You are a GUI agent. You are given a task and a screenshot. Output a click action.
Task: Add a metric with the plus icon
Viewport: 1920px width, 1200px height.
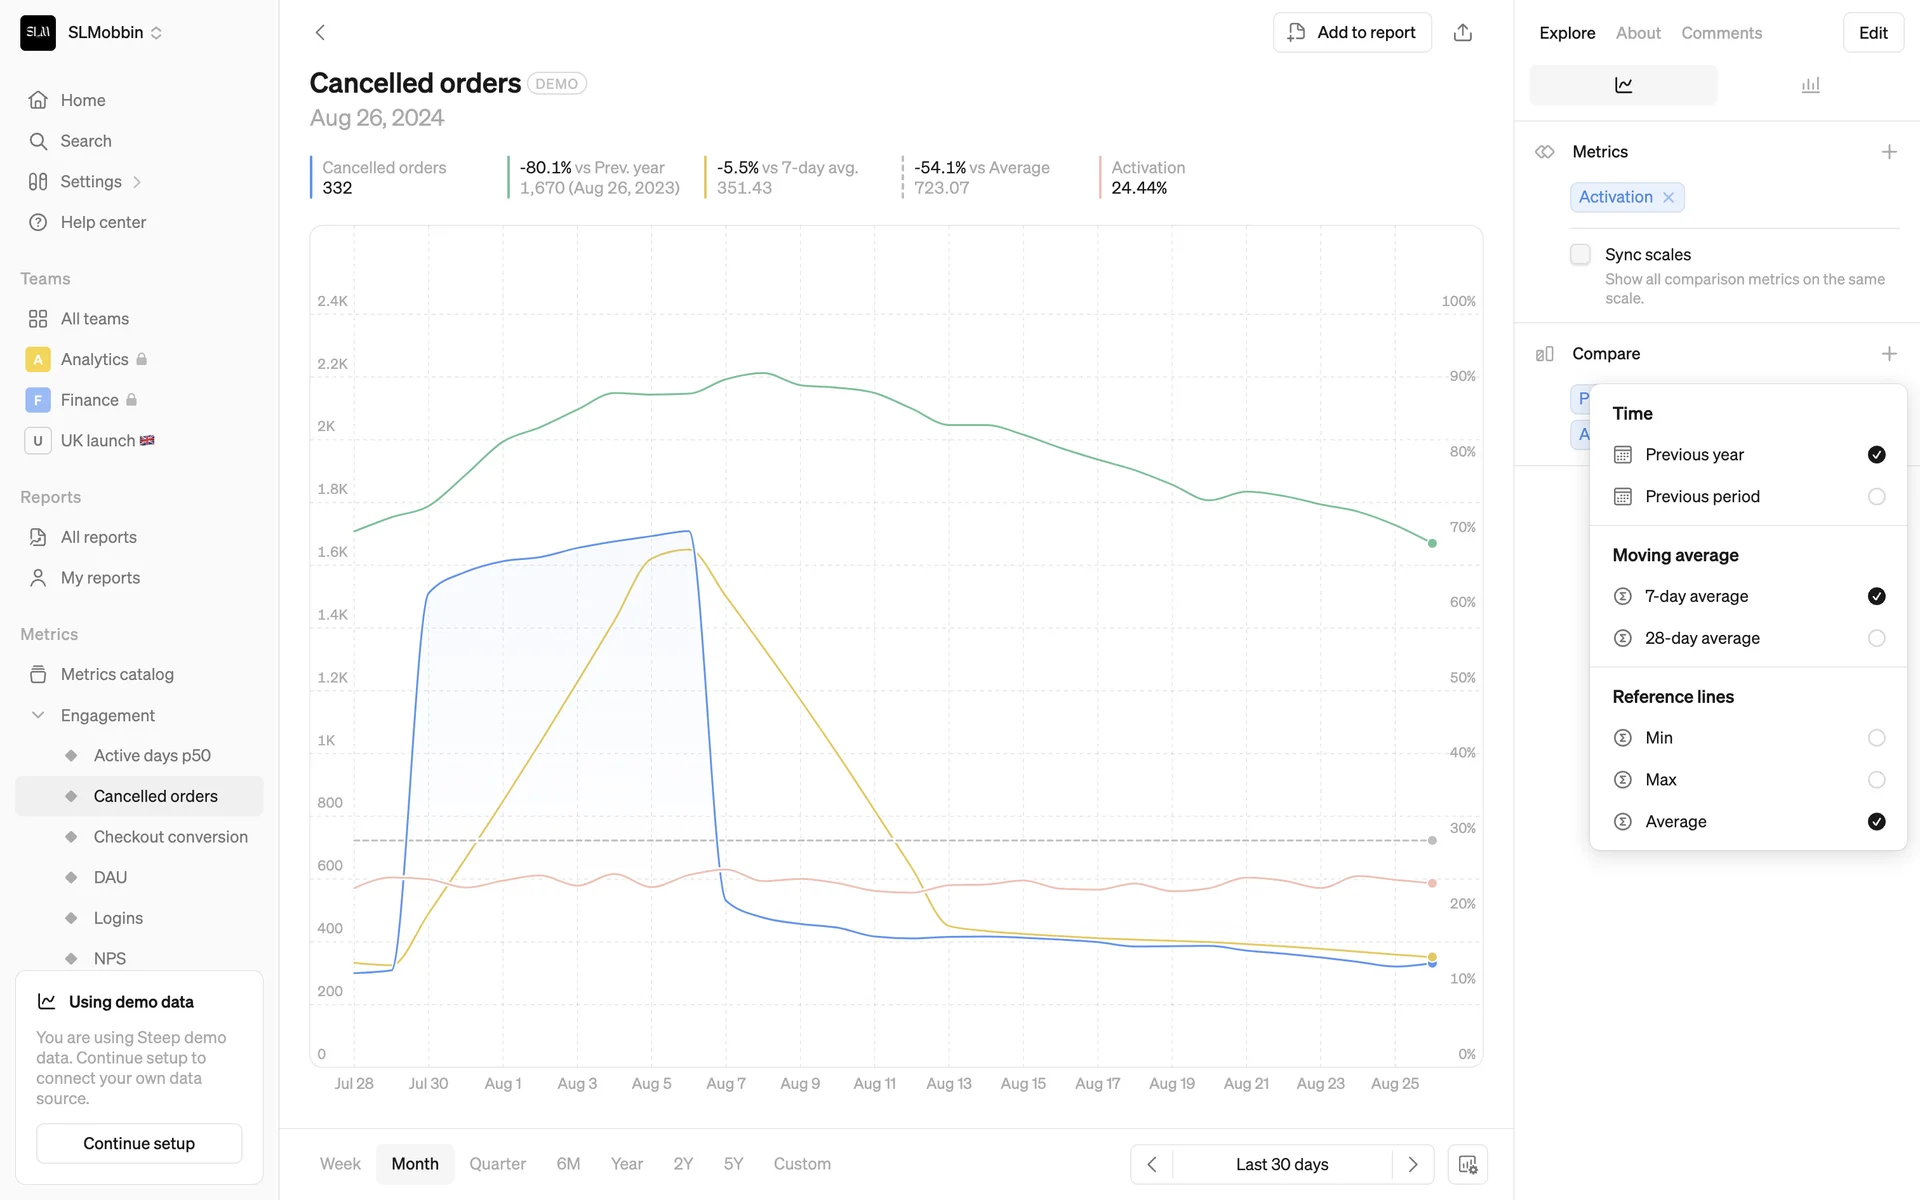[x=1888, y=152]
